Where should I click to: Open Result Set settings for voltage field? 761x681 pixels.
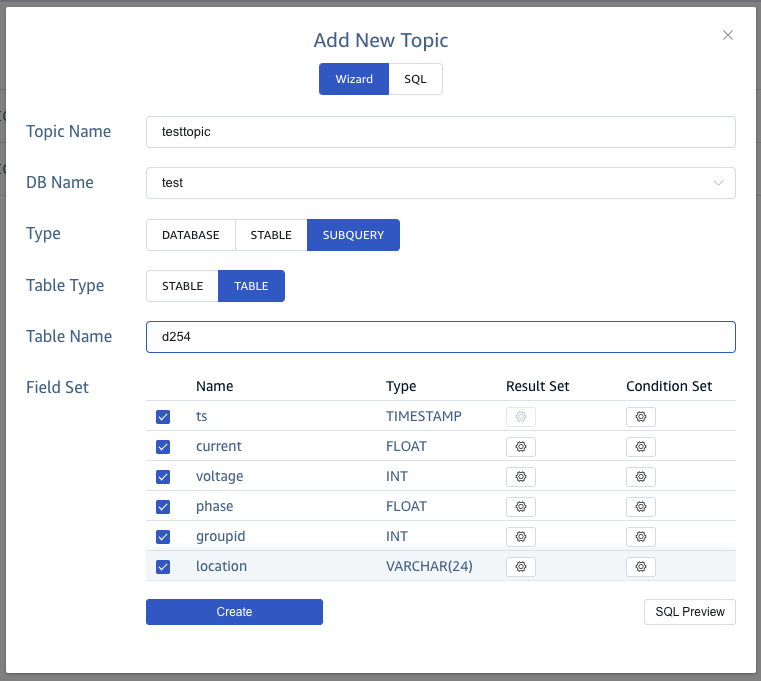click(x=521, y=476)
